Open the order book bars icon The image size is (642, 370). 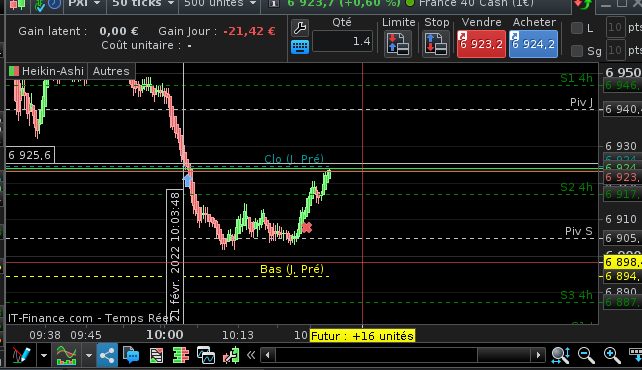click(181, 355)
